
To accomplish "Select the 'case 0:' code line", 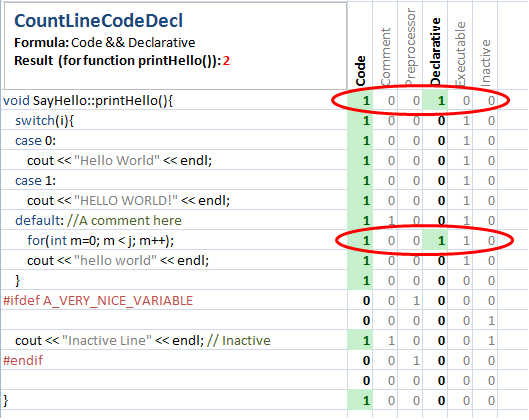I will click(x=35, y=141).
